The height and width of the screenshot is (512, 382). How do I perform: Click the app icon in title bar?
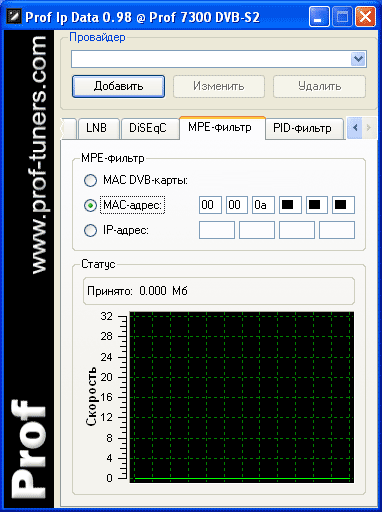tap(14, 16)
